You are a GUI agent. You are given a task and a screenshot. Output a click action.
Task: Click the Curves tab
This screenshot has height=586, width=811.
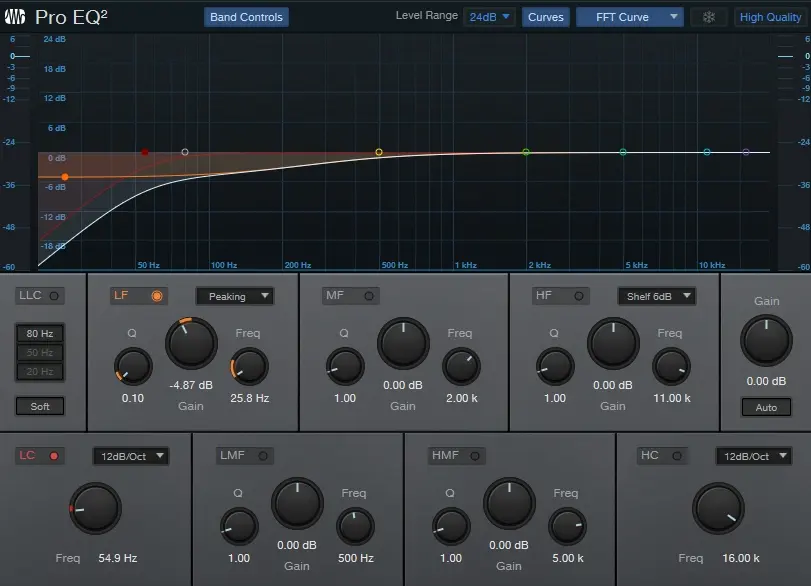pos(545,17)
